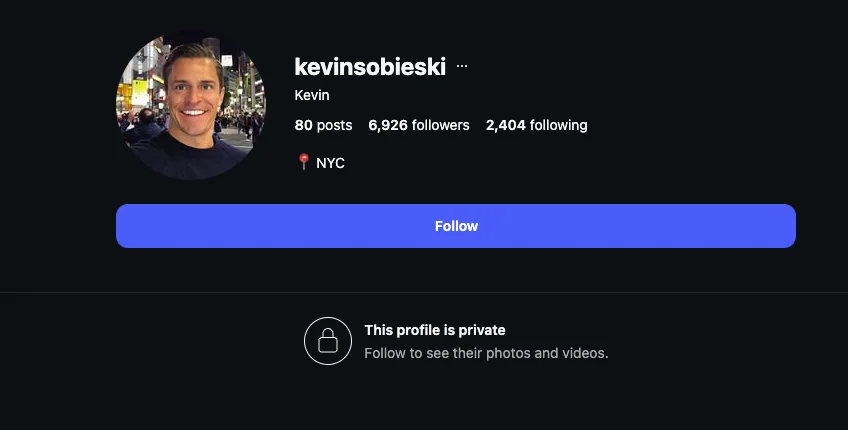The image size is (848, 430).
Task: Open kevinsobieski's circular profile picture
Action: pyautogui.click(x=191, y=105)
